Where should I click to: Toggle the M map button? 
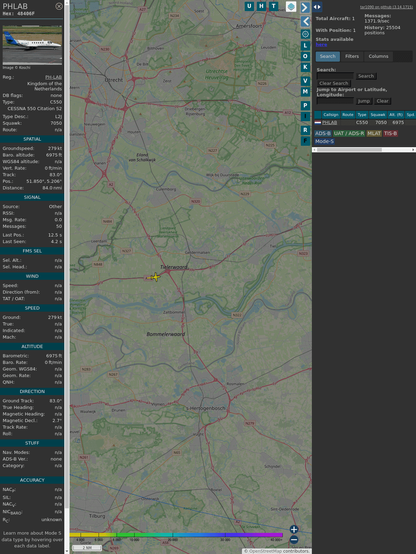[305, 92]
